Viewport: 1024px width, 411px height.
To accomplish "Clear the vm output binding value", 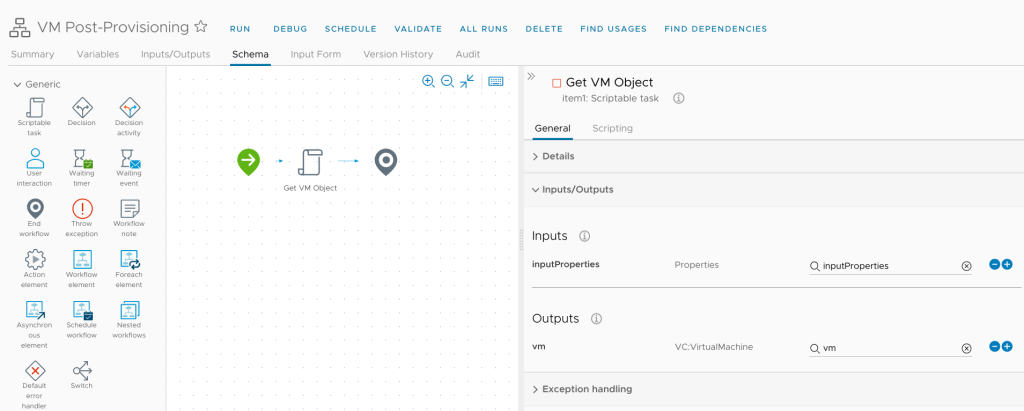I will point(967,348).
